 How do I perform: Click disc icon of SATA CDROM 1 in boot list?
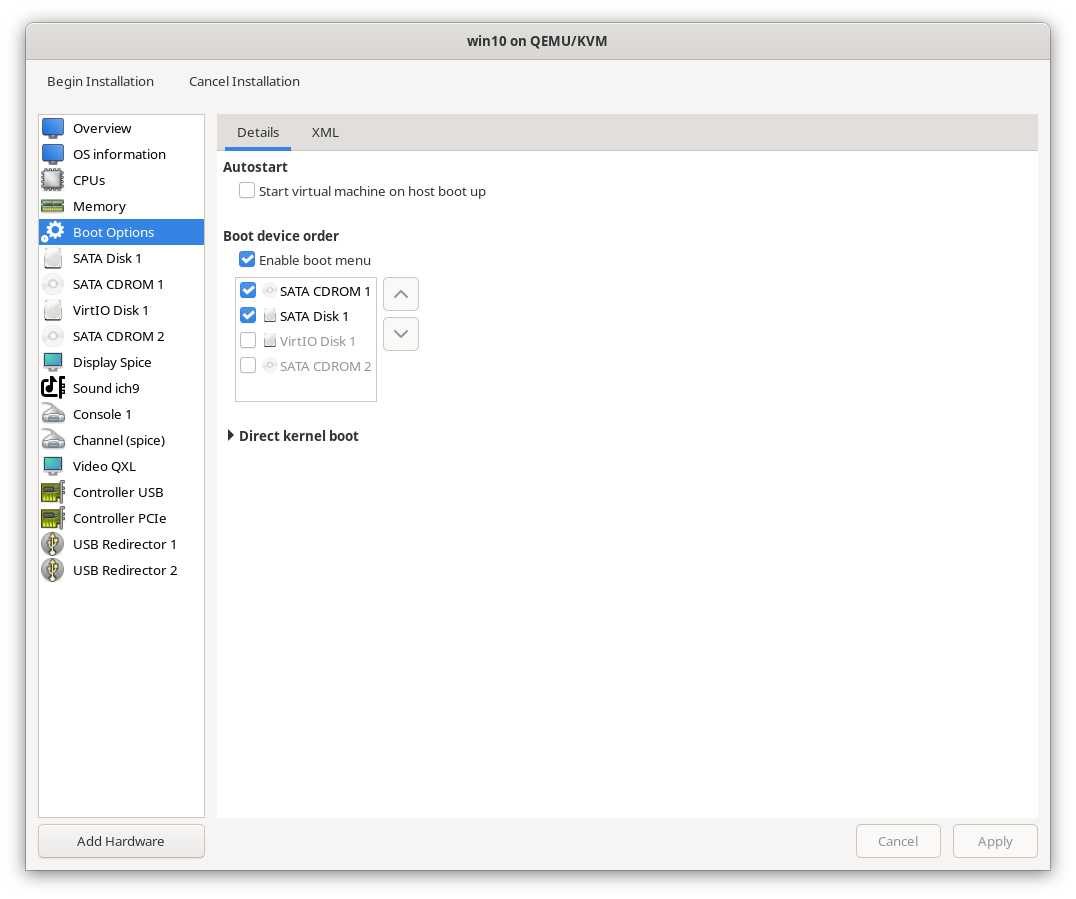[x=270, y=291]
